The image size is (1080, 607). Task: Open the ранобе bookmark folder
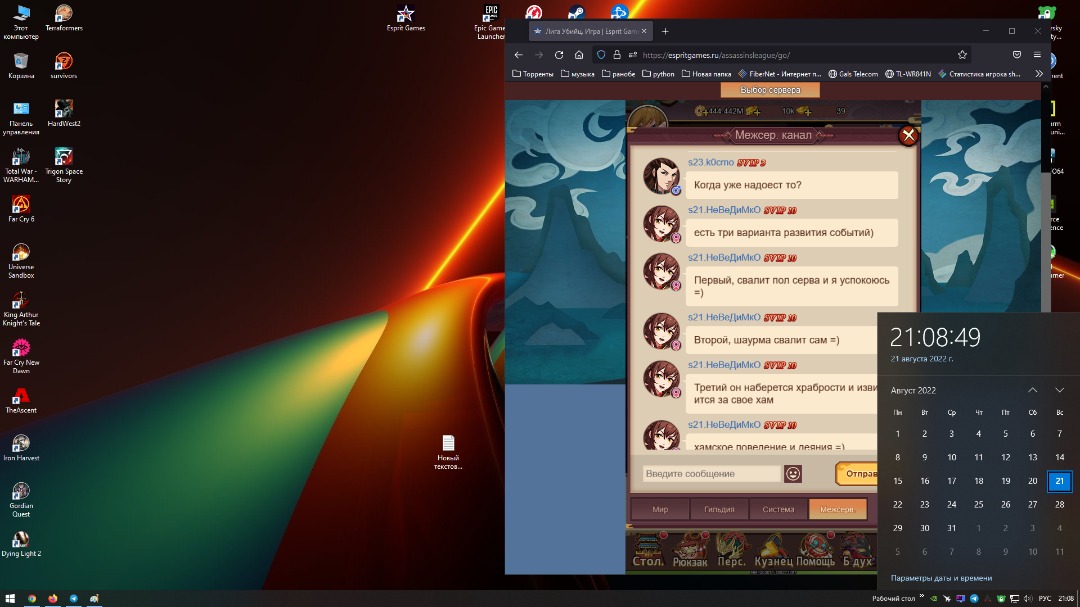coord(619,74)
